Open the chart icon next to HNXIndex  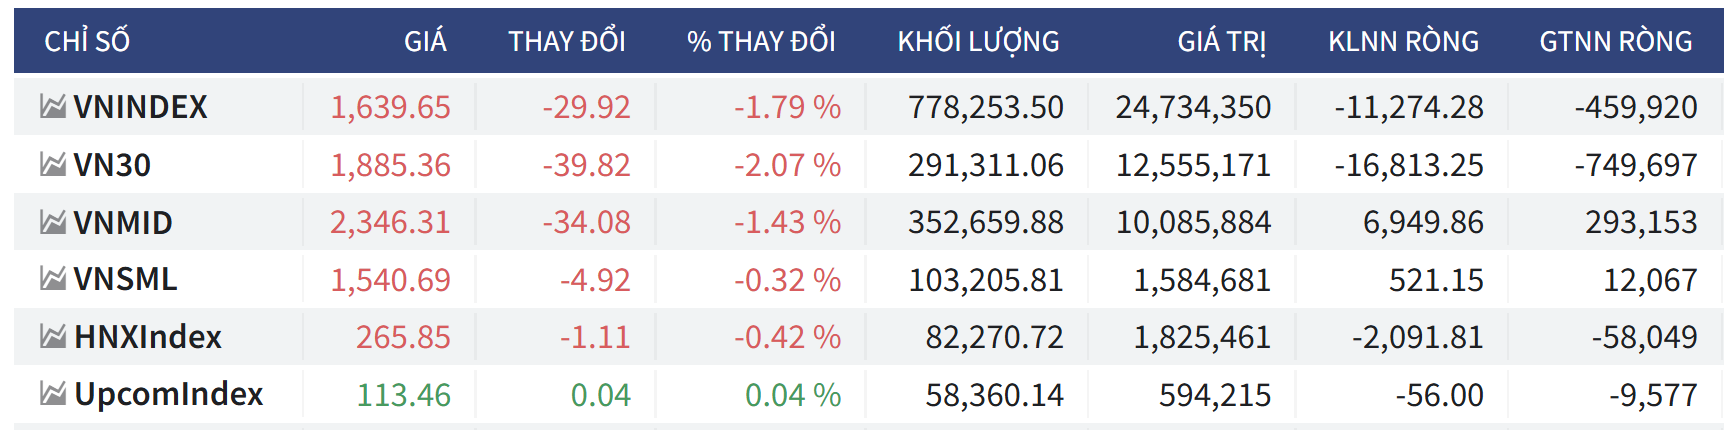(x=53, y=337)
